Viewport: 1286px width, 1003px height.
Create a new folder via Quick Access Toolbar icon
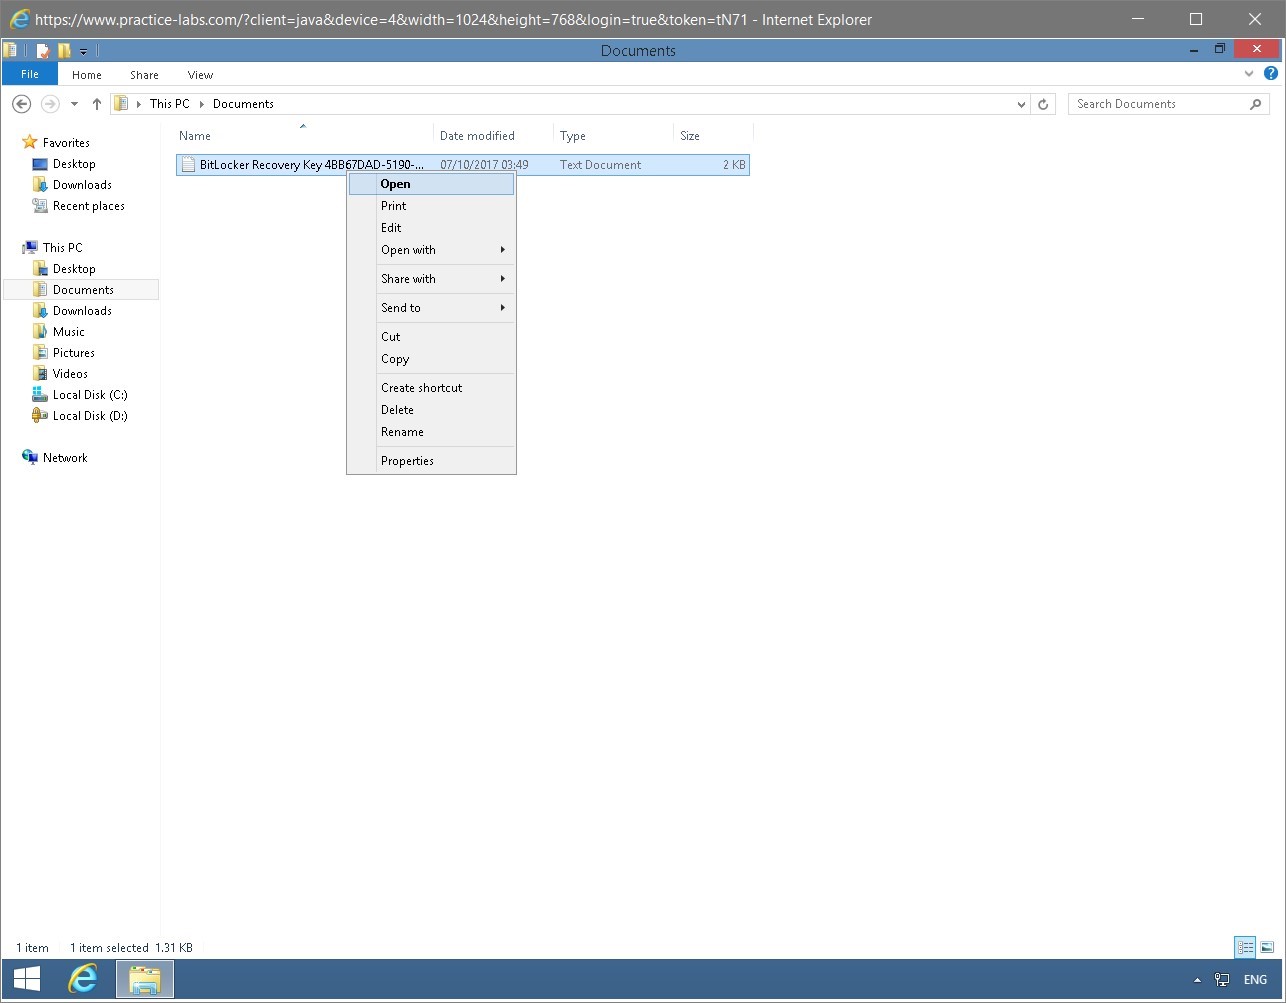[x=64, y=49]
